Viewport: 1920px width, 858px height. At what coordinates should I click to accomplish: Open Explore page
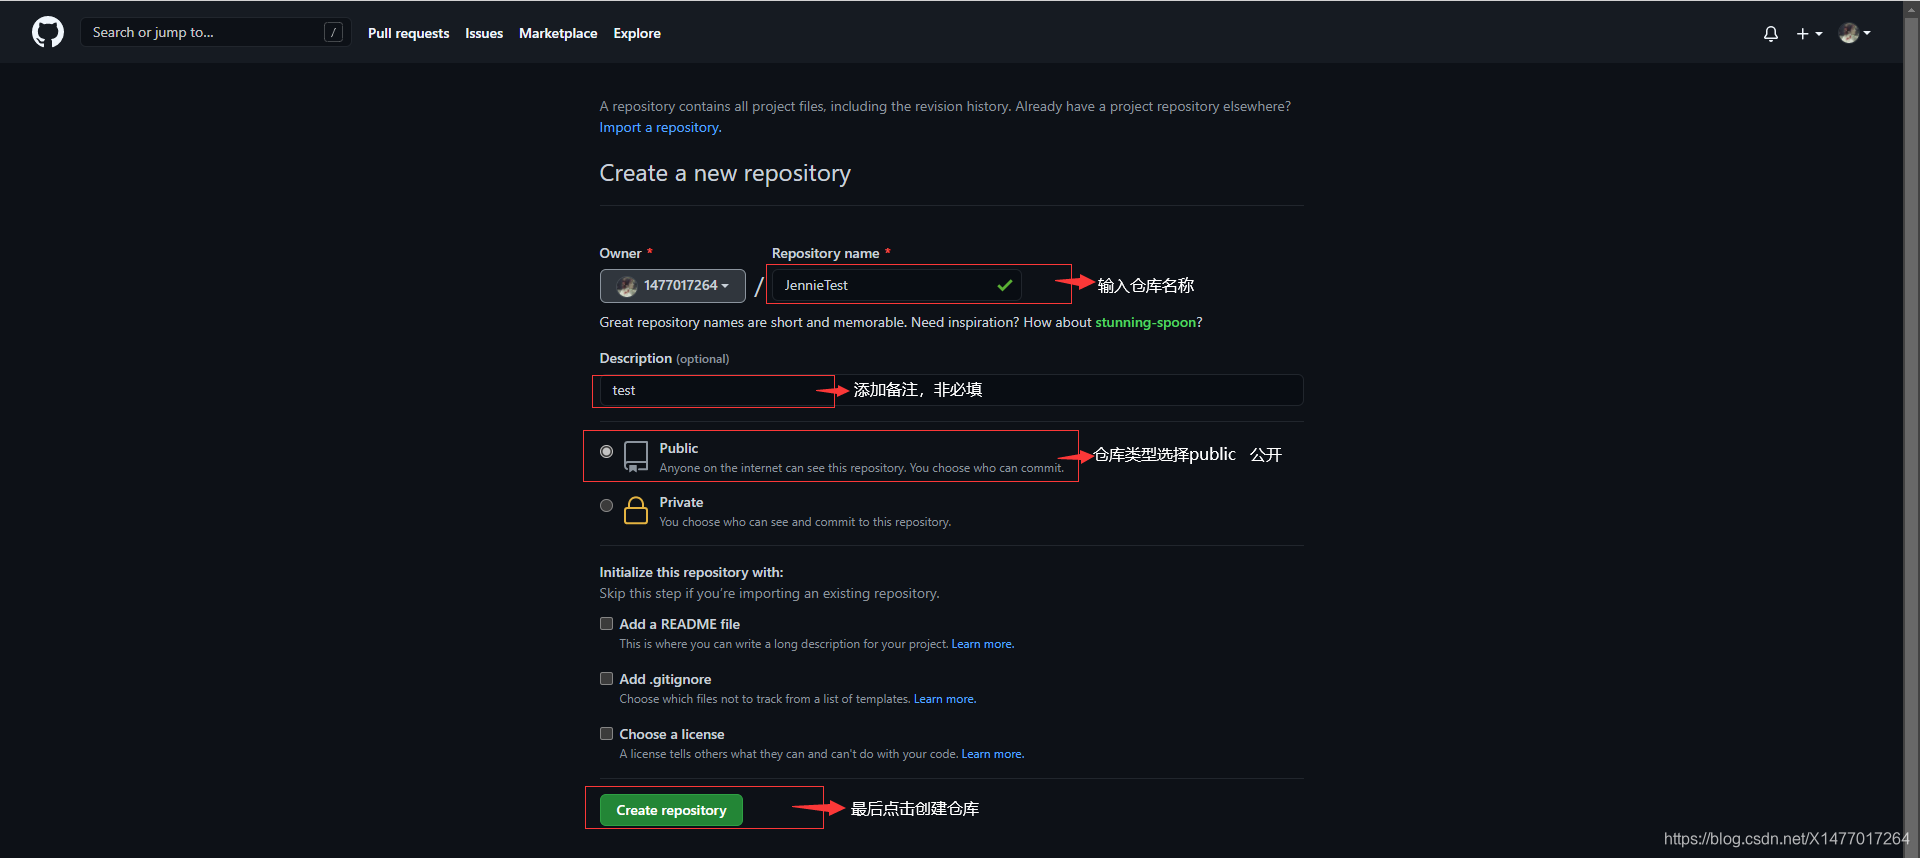pyautogui.click(x=637, y=33)
